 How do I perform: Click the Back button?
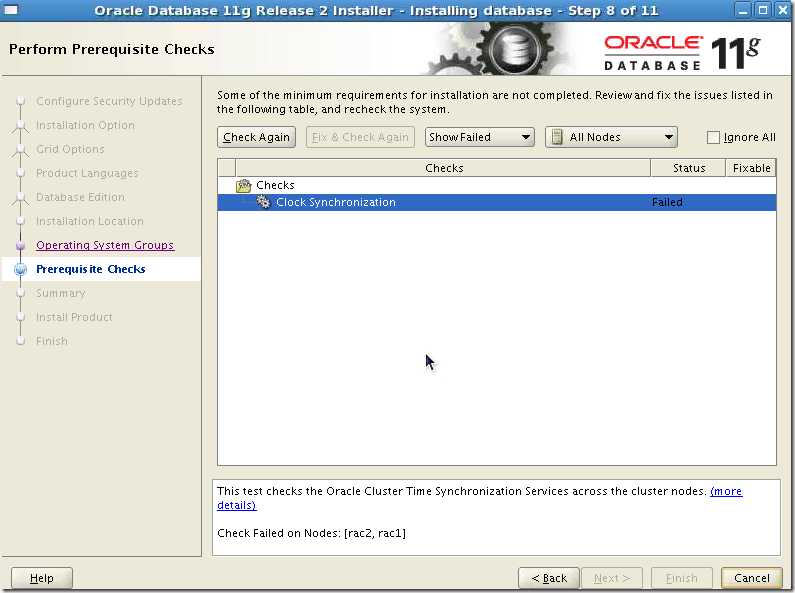pos(549,578)
